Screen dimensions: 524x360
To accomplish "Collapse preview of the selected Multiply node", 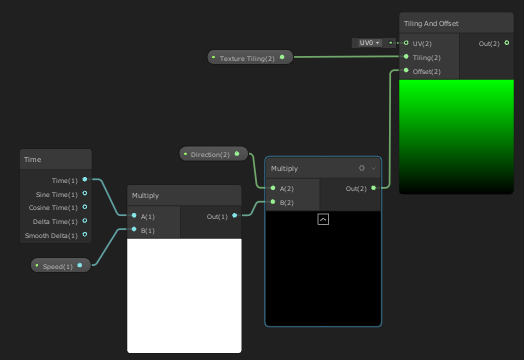I will 323,219.
